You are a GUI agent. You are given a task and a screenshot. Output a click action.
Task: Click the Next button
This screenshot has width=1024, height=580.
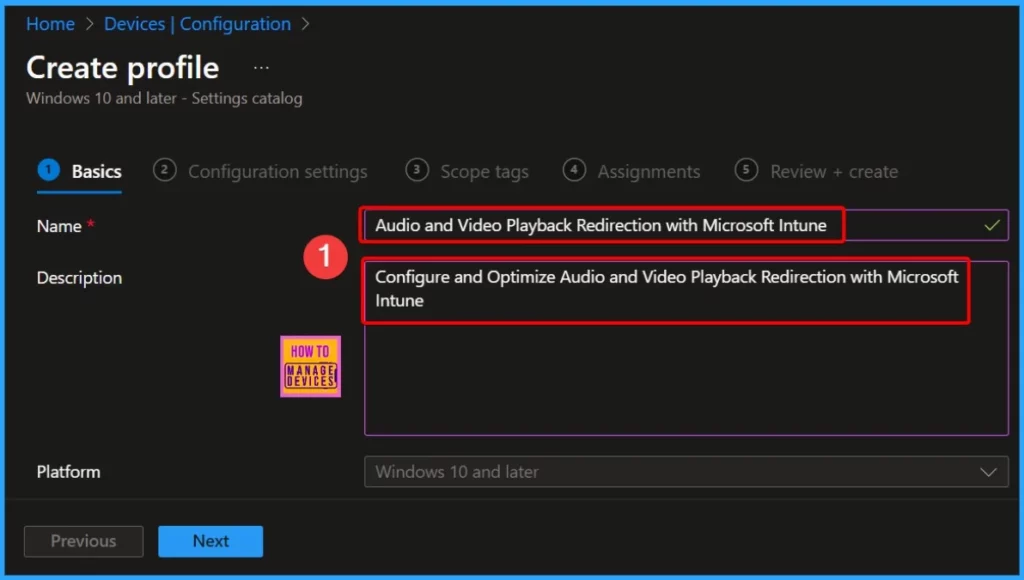coord(210,541)
